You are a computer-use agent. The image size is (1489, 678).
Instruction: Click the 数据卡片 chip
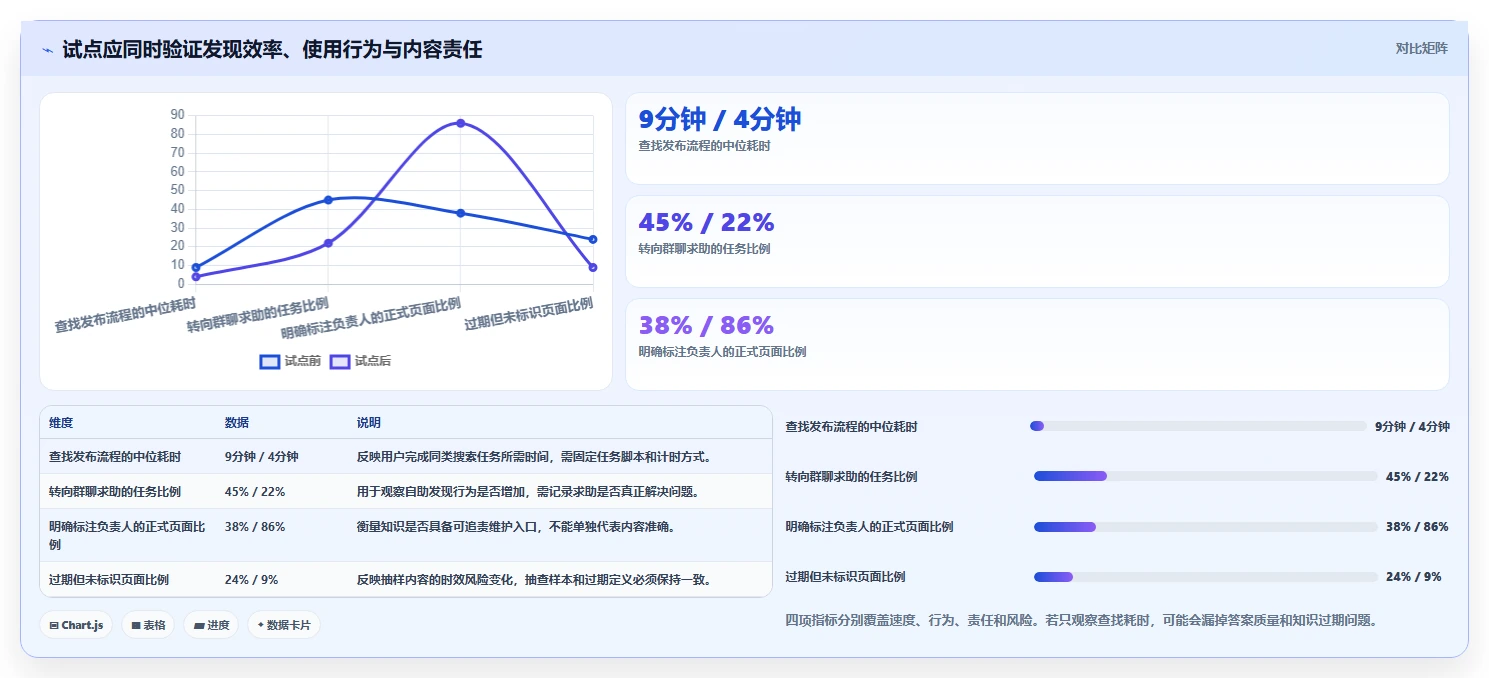pos(284,625)
